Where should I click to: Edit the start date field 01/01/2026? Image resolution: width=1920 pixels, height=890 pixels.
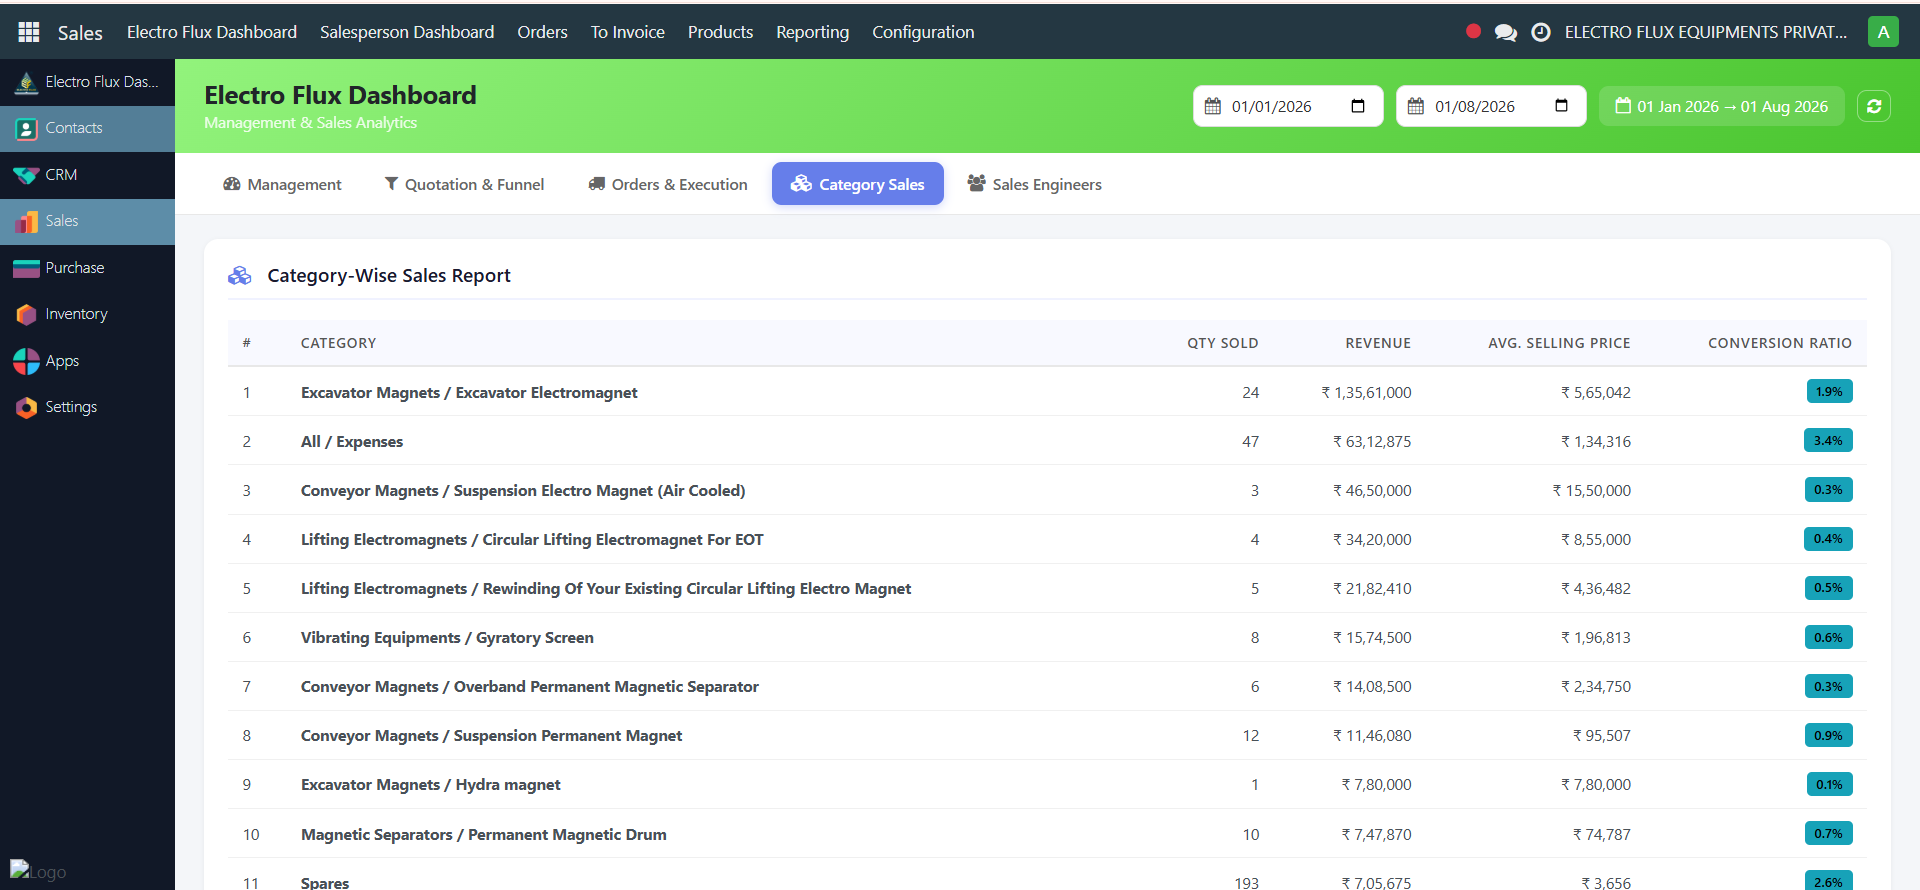pyautogui.click(x=1288, y=106)
